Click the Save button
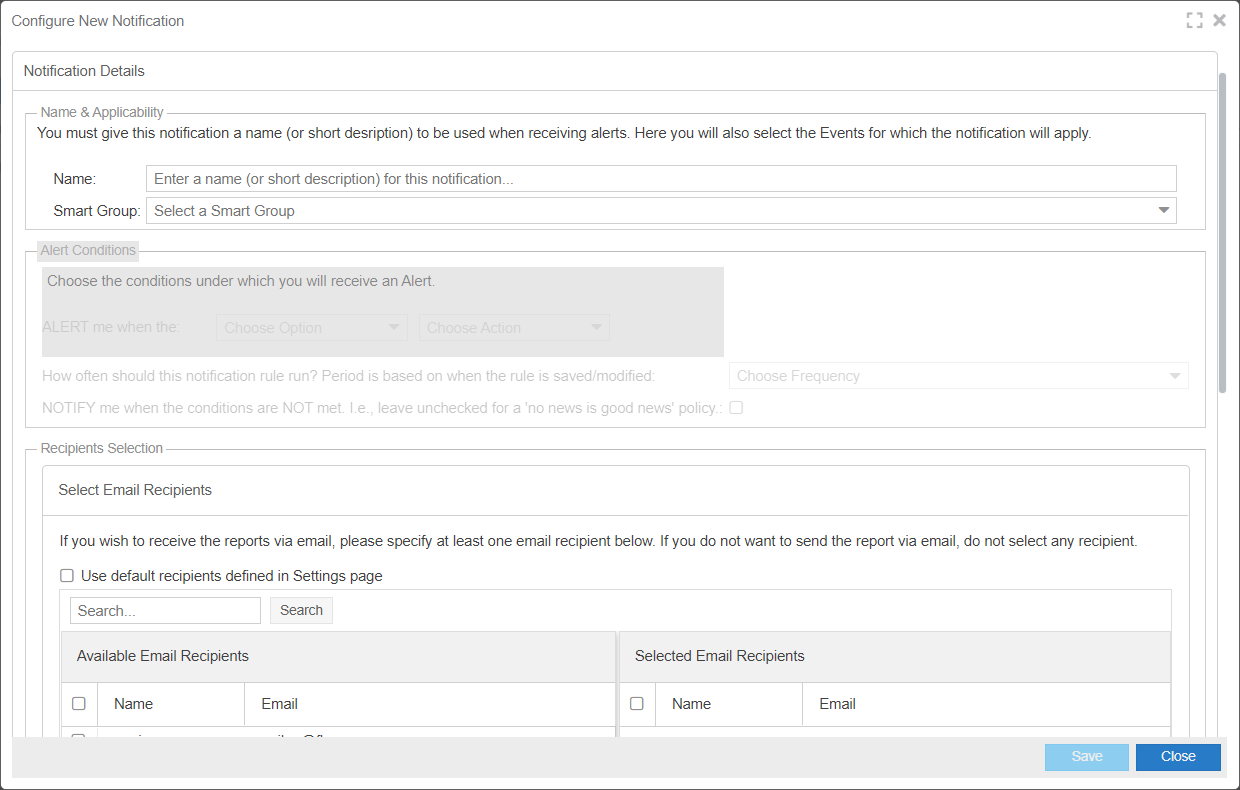 [1087, 757]
